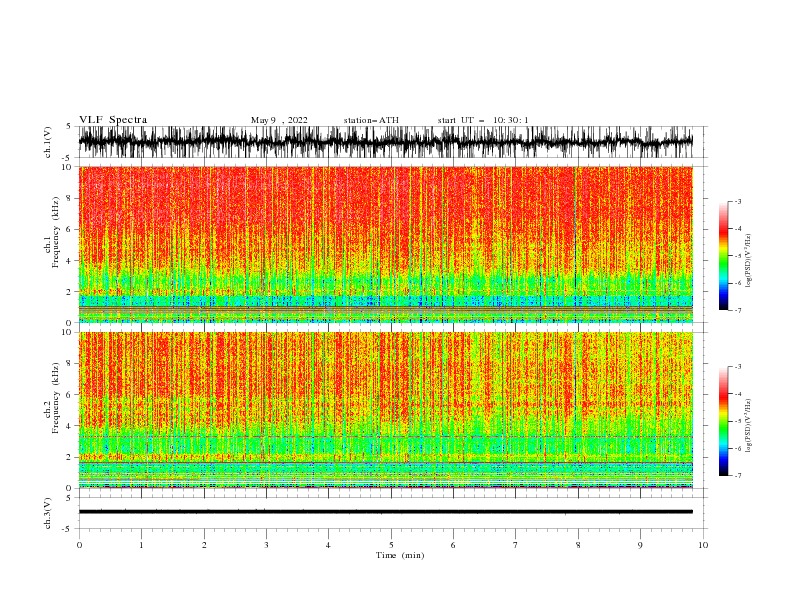Select the "start UT = 10:30:1" header text
792x612 pixels.
[483, 120]
